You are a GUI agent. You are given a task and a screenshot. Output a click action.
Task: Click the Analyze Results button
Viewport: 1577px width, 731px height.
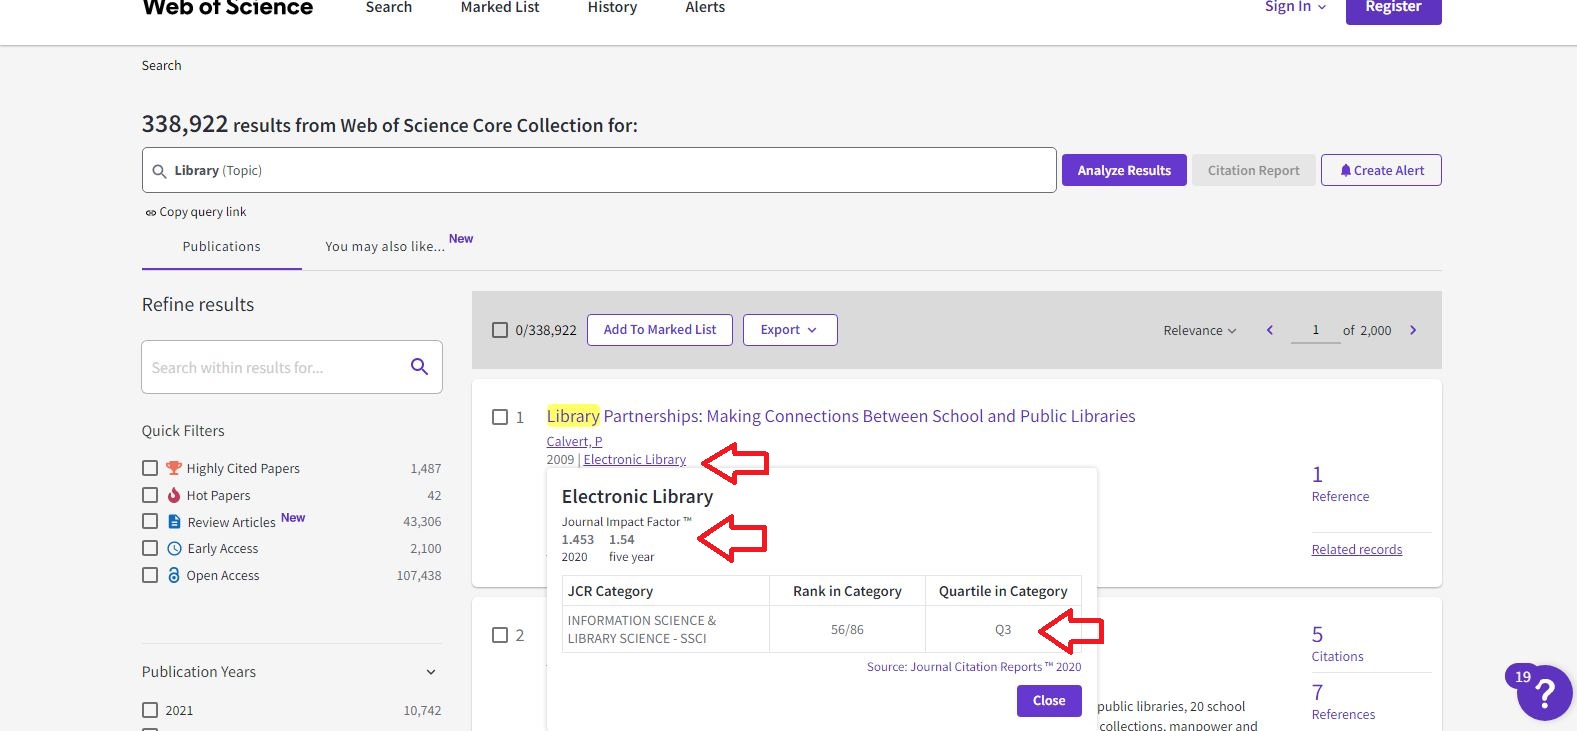click(x=1124, y=170)
